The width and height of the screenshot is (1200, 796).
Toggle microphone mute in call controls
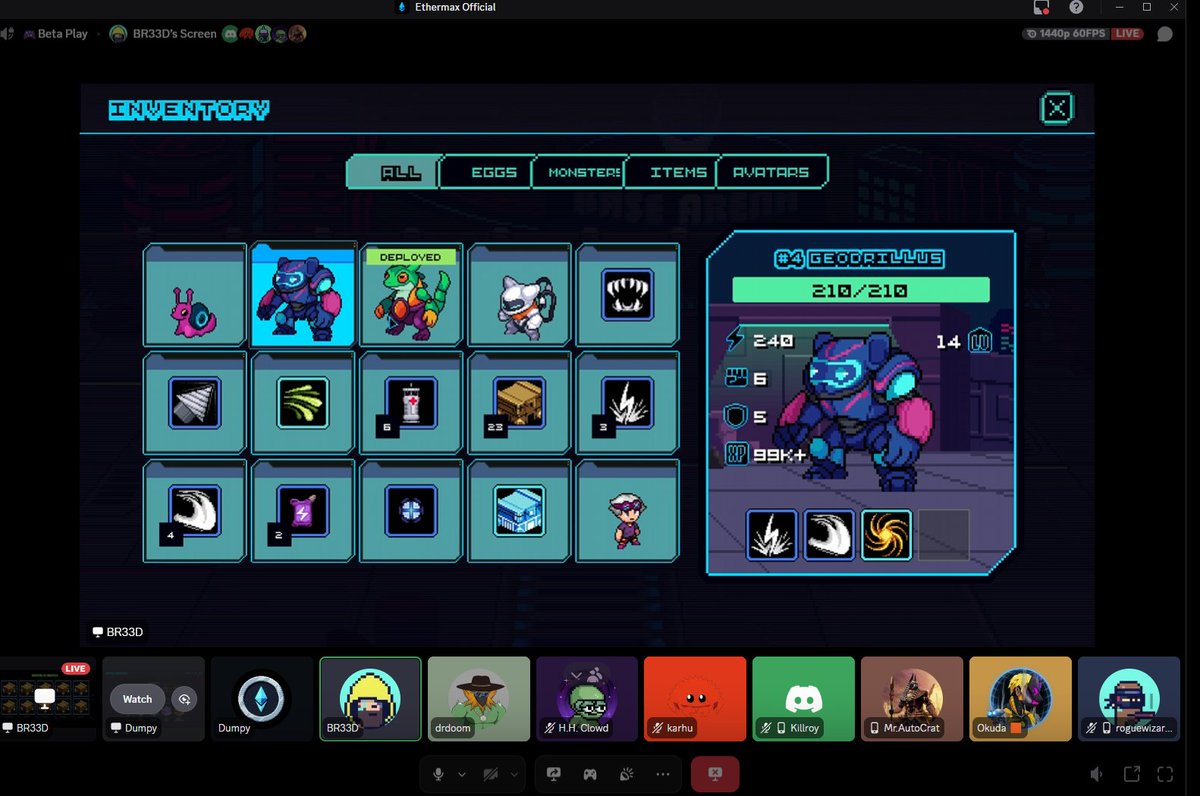click(437, 774)
